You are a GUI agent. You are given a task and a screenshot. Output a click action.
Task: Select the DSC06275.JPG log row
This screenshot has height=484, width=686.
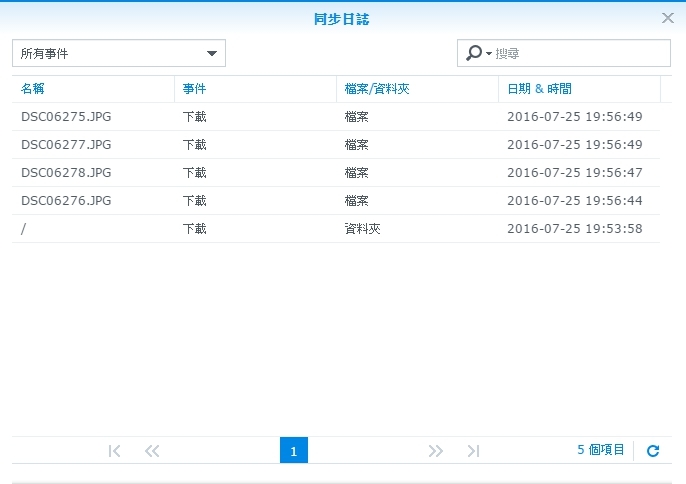click(x=66, y=117)
